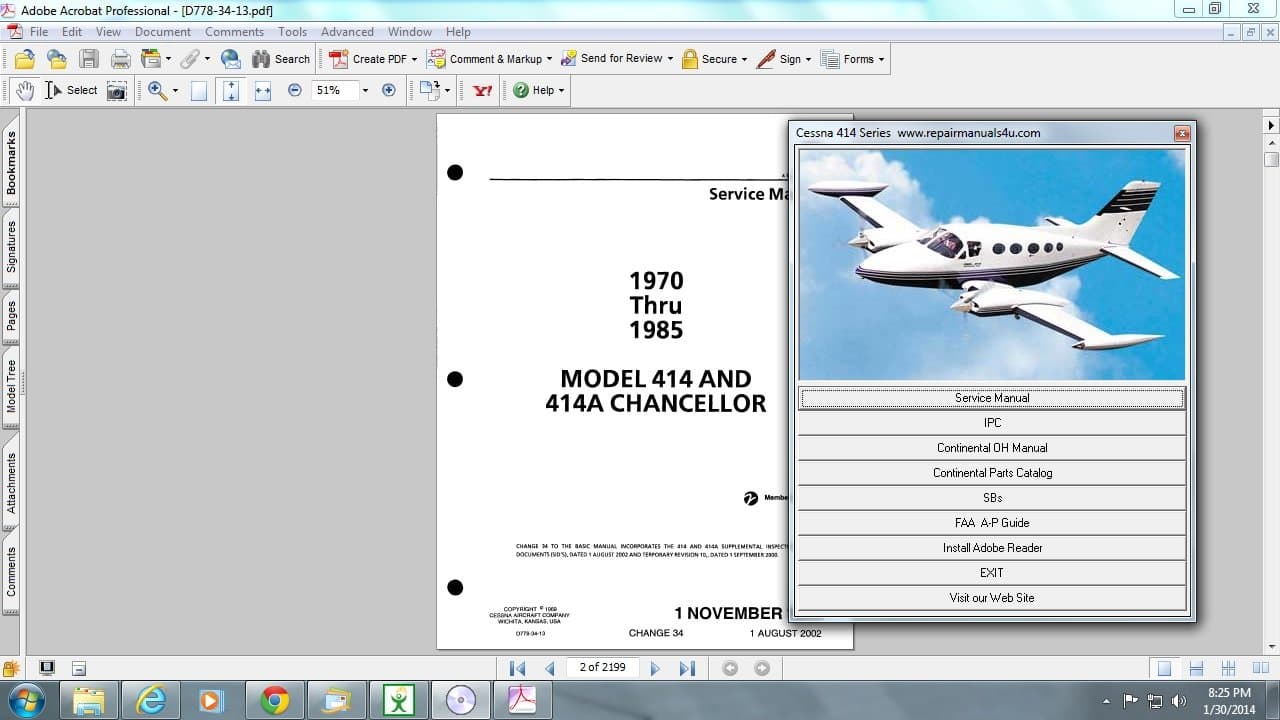Select the Zoom In tool

click(157, 90)
